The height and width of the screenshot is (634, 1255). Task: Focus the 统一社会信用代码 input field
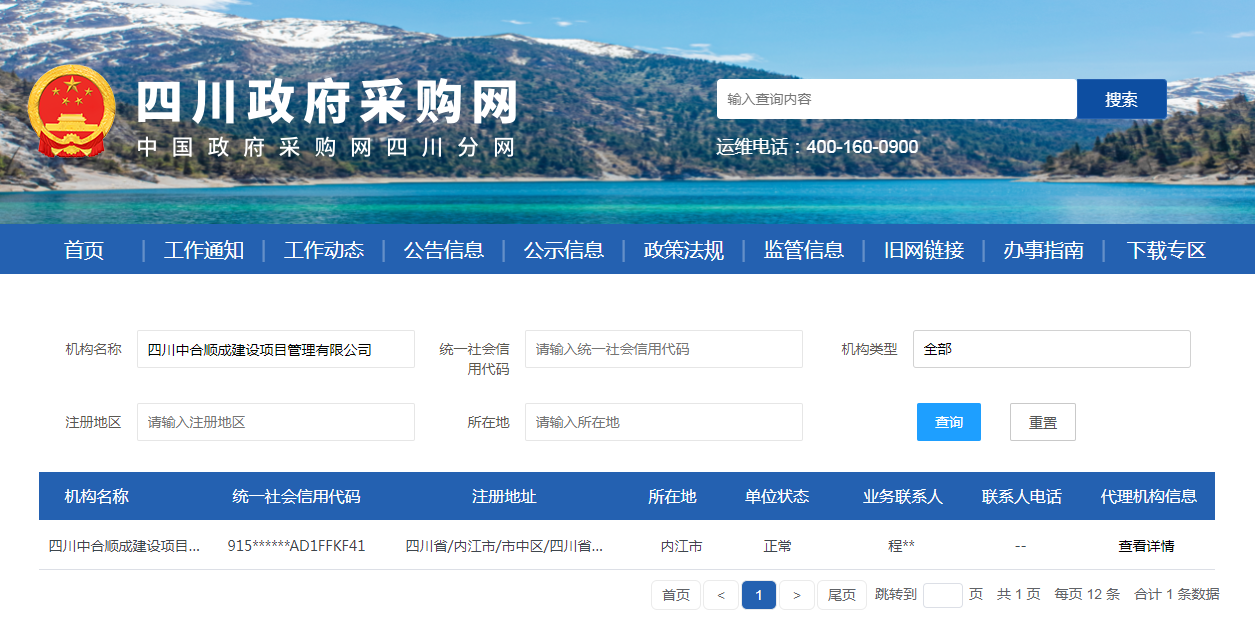663,349
